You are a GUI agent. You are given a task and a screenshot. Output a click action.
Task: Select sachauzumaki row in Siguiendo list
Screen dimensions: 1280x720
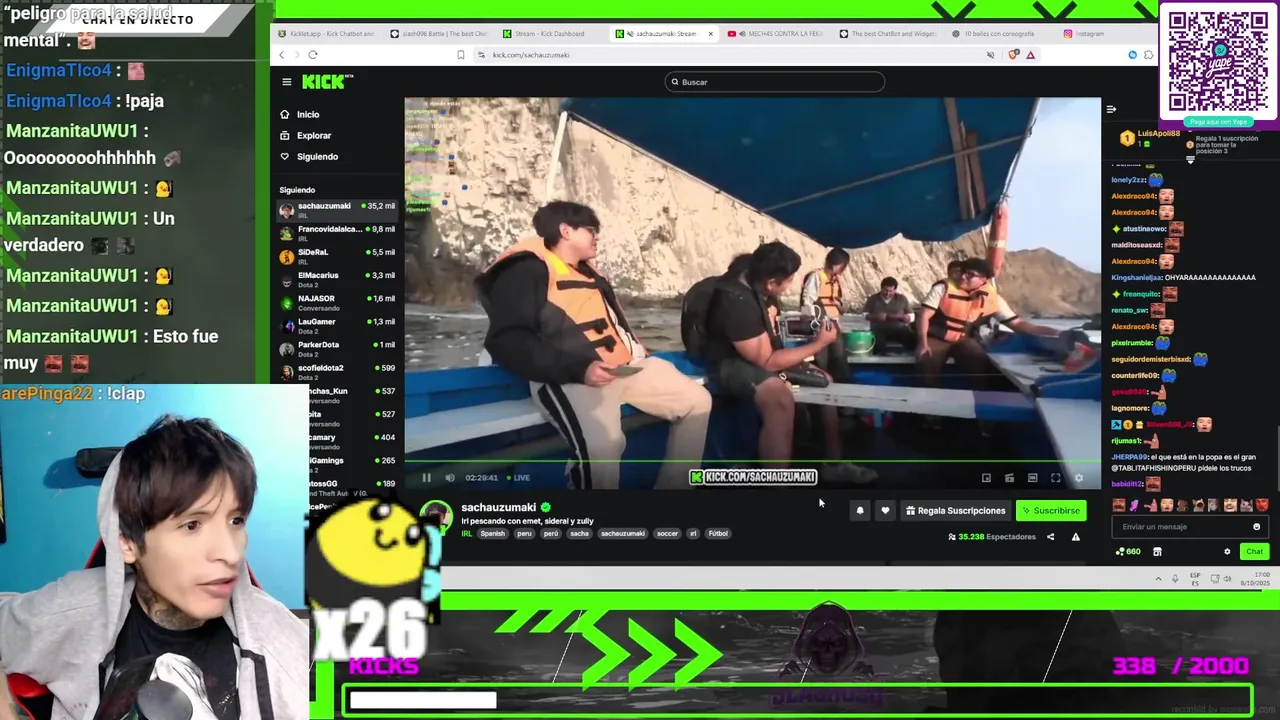pos(338,210)
